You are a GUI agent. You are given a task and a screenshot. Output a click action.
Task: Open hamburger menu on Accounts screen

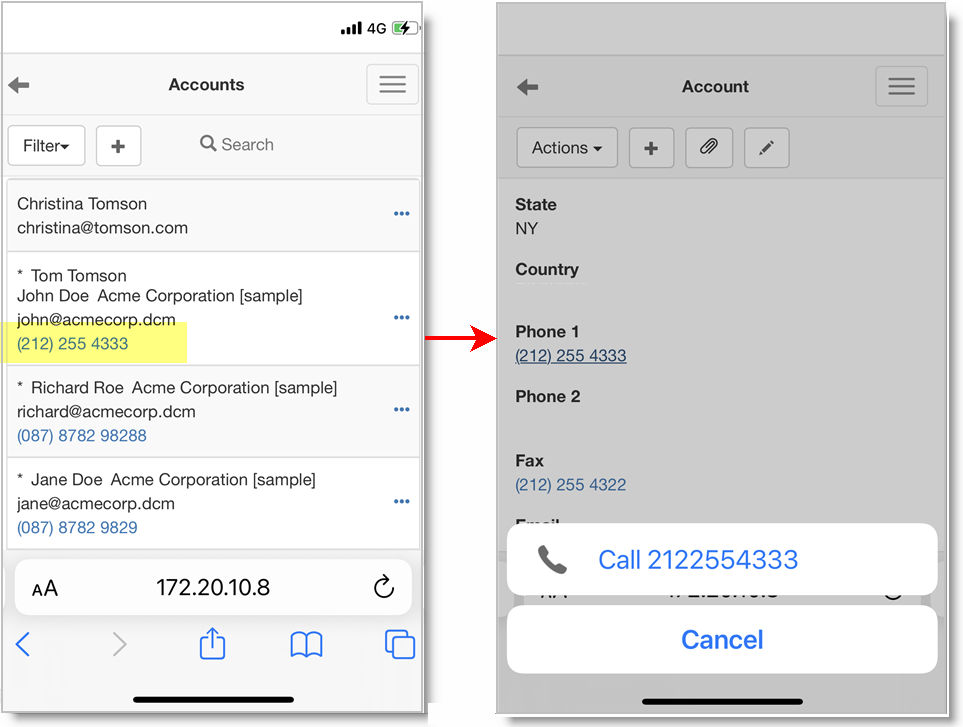pos(392,85)
